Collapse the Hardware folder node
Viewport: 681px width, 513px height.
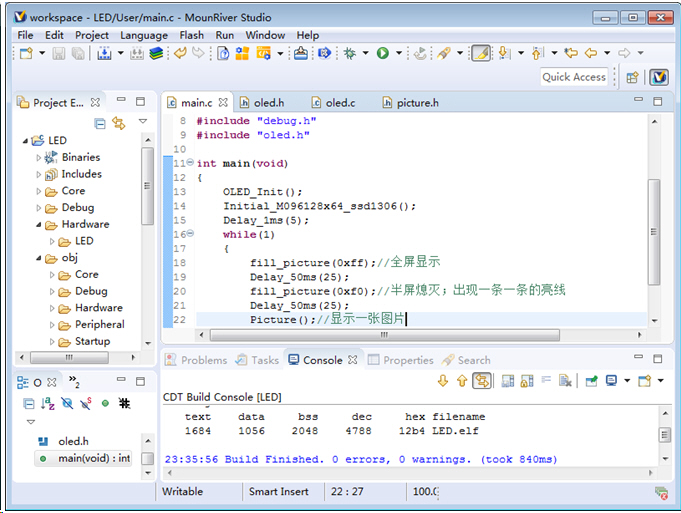39,225
